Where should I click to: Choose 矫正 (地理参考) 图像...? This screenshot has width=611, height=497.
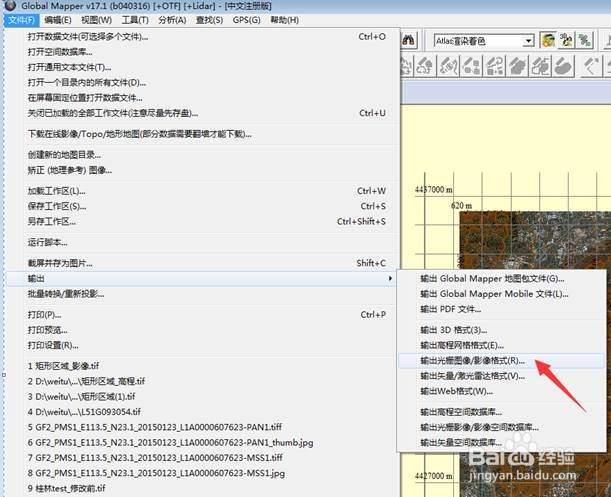click(203, 170)
